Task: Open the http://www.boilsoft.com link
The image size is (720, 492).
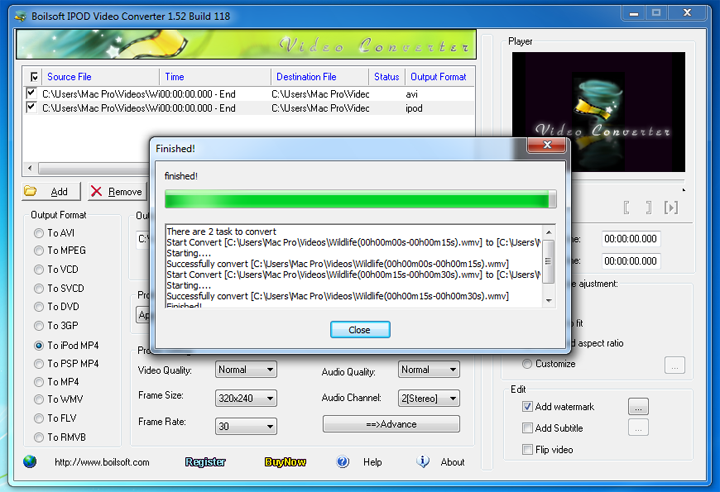Action: click(x=102, y=462)
